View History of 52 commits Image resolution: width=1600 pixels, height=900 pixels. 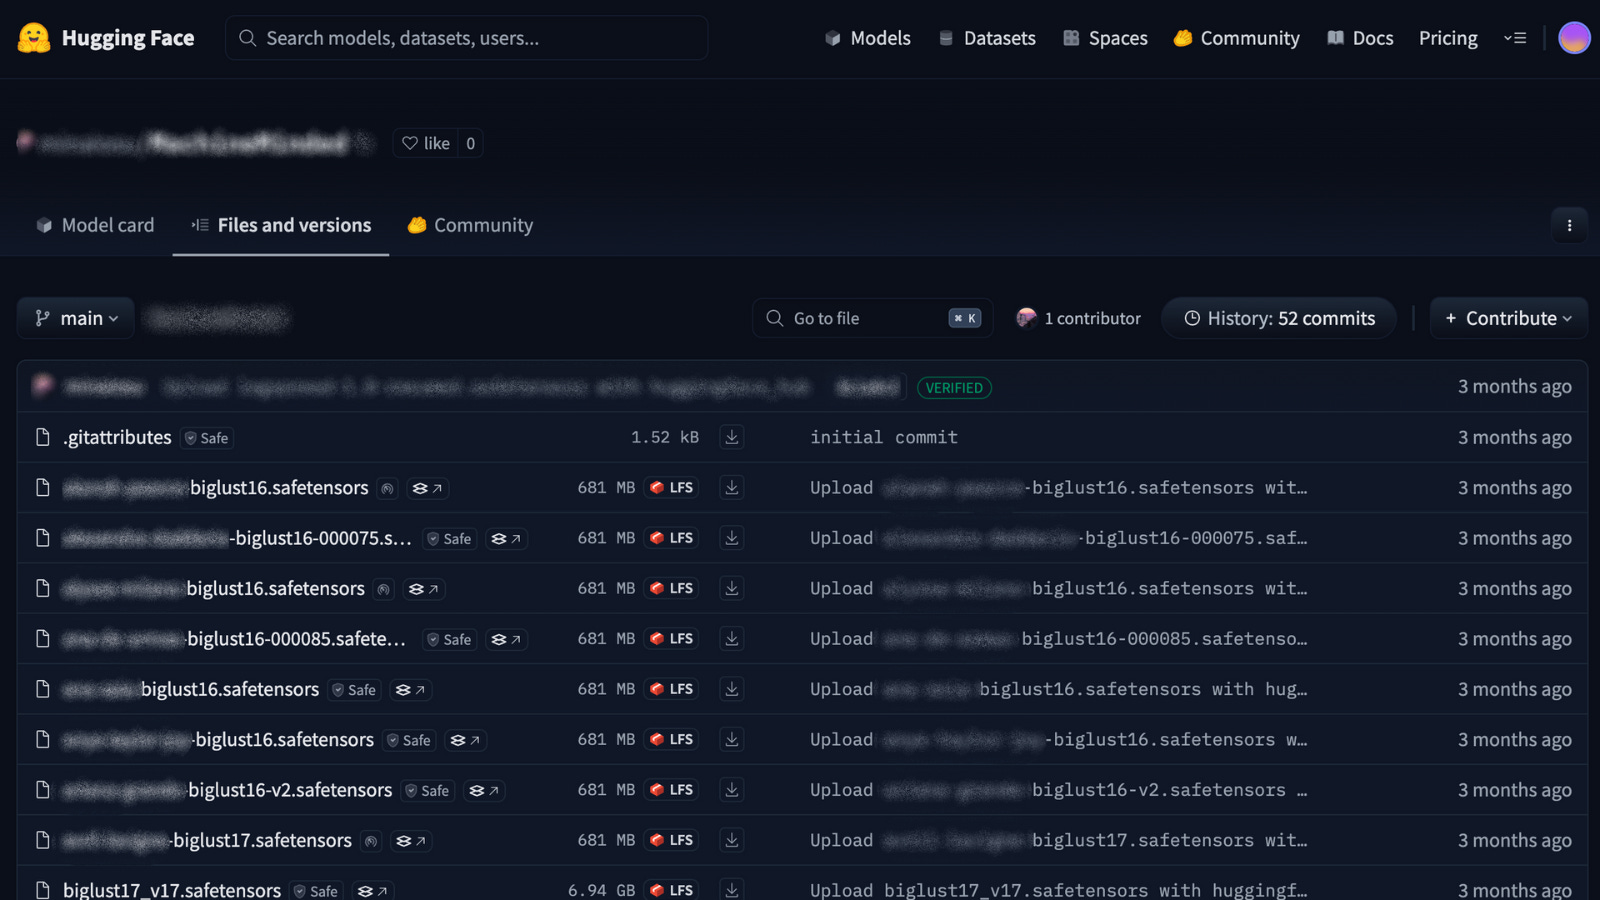pos(1279,318)
